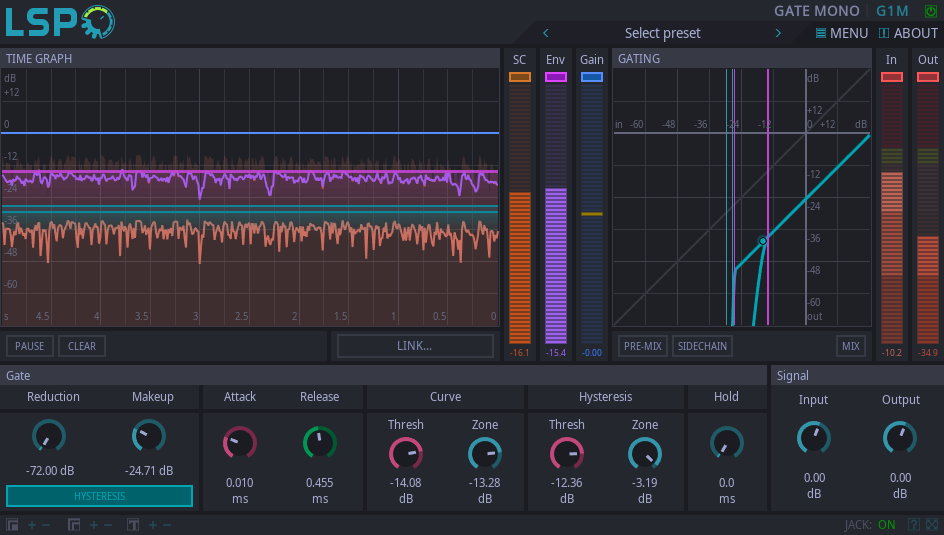Click the purple Env meter indicator

click(555, 77)
